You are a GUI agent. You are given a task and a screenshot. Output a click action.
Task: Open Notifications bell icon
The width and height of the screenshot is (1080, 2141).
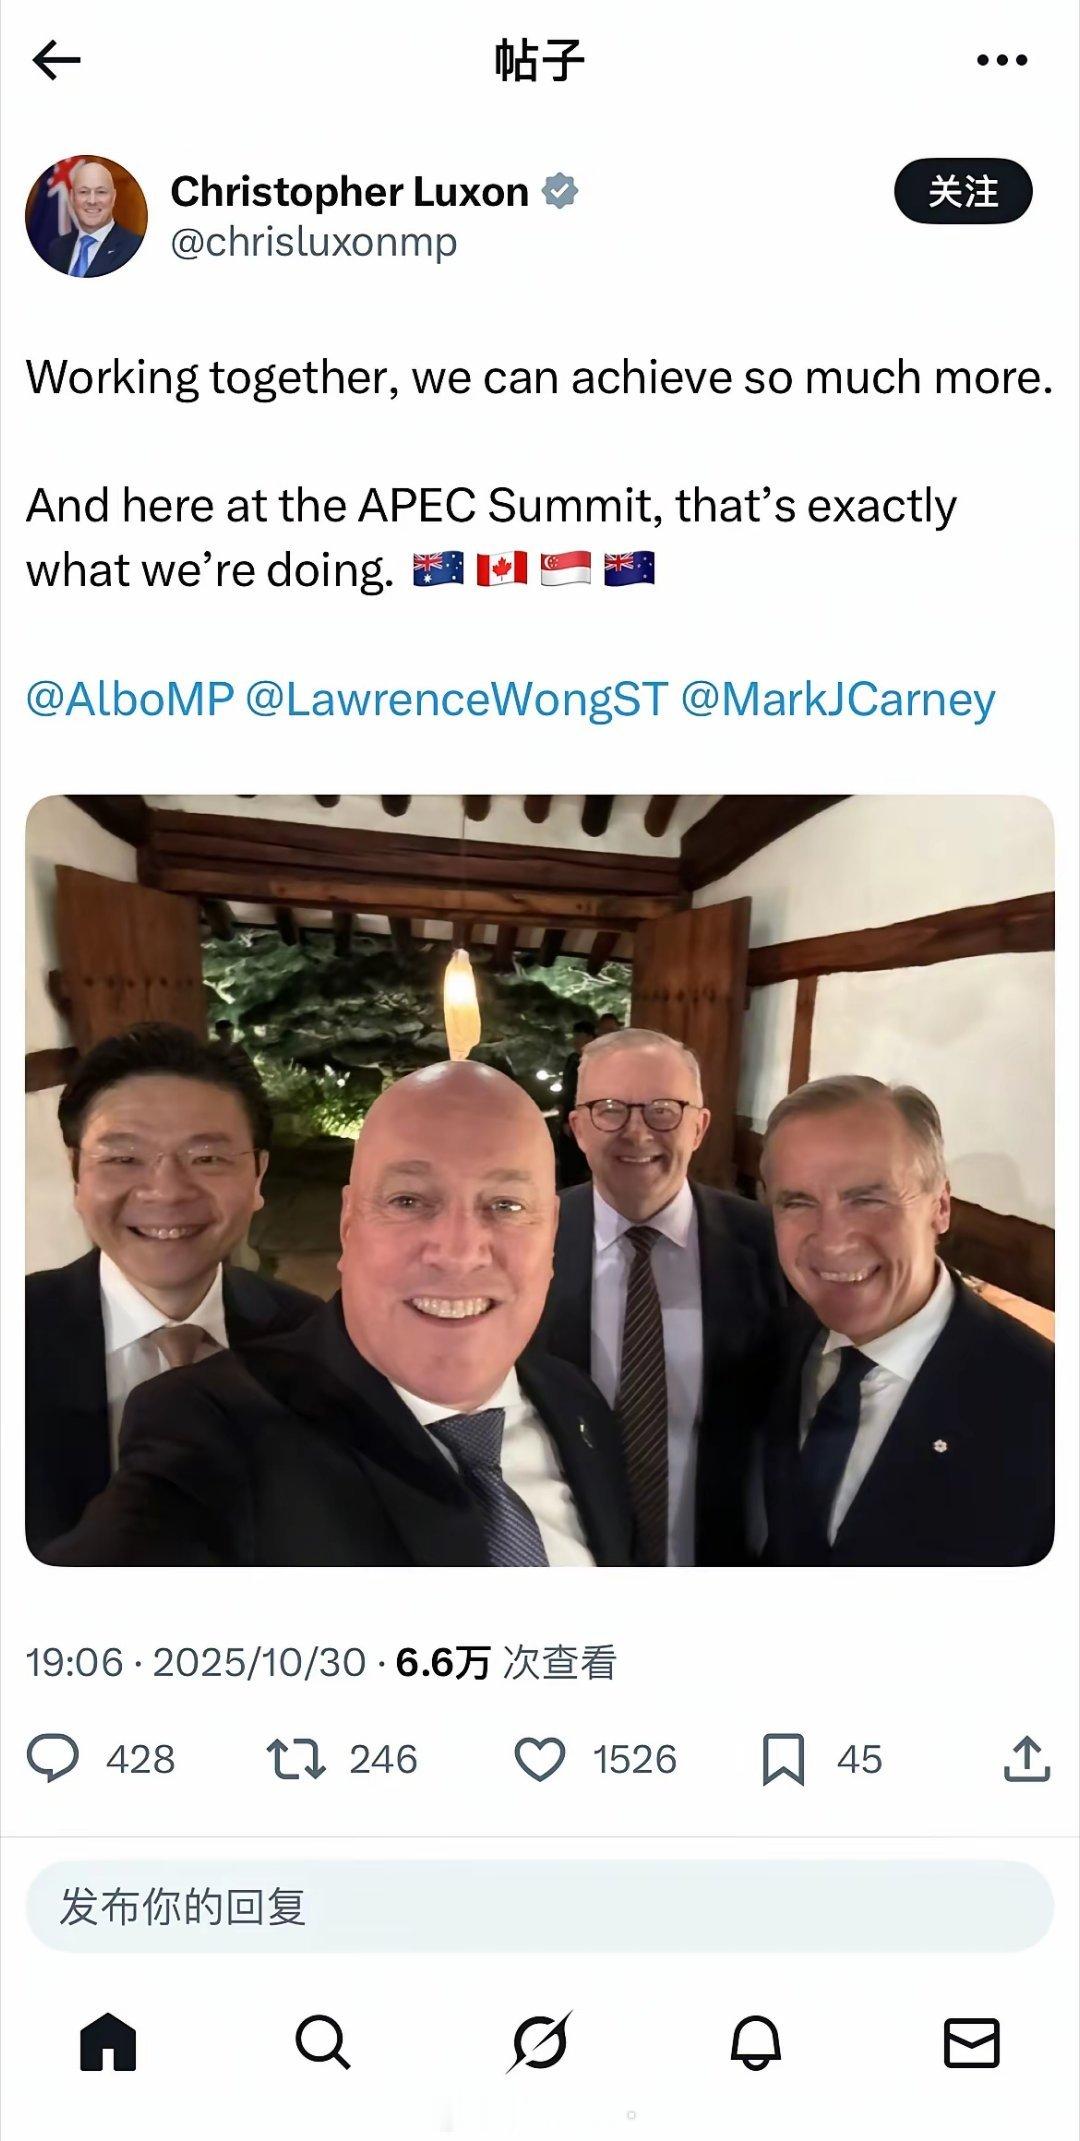coord(755,2041)
